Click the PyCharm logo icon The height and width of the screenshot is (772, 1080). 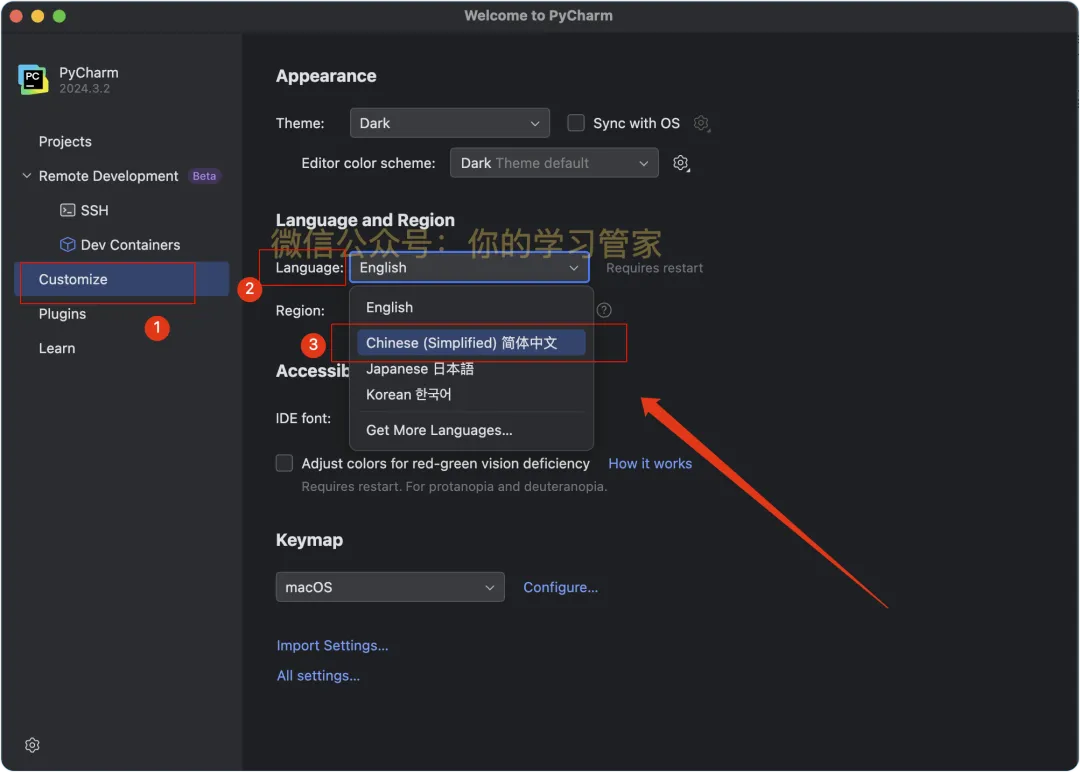33,79
